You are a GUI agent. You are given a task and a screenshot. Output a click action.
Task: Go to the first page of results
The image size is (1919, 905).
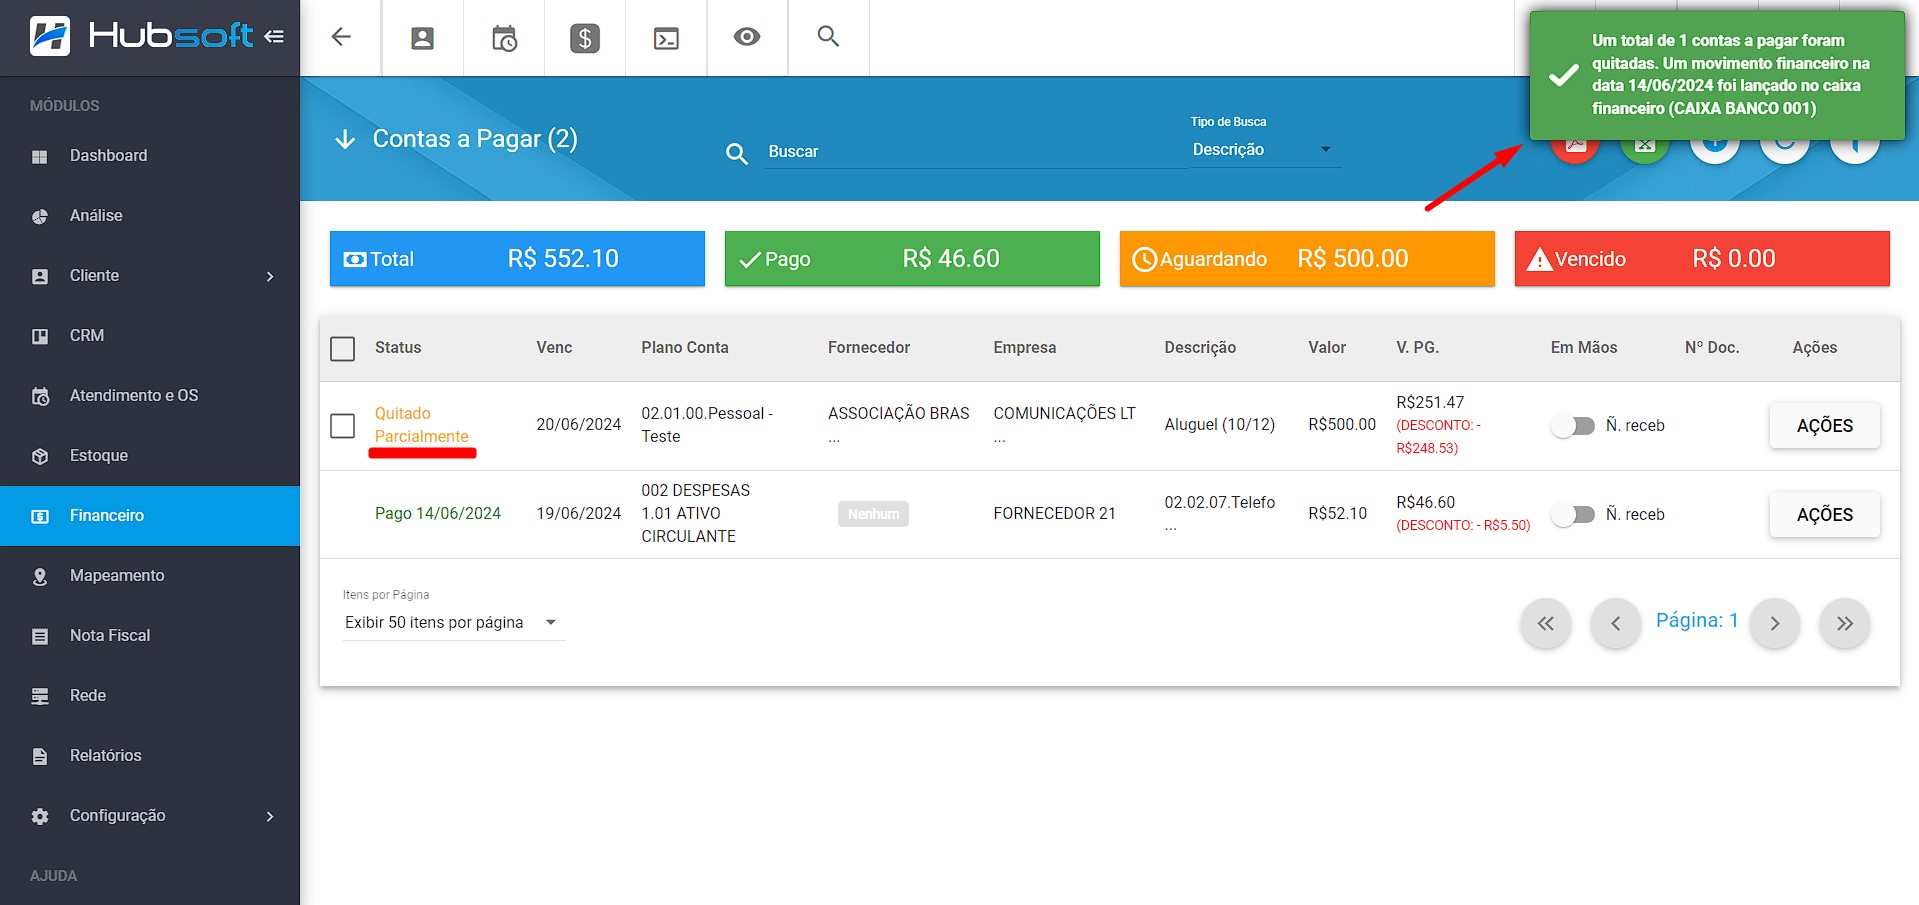click(1546, 624)
